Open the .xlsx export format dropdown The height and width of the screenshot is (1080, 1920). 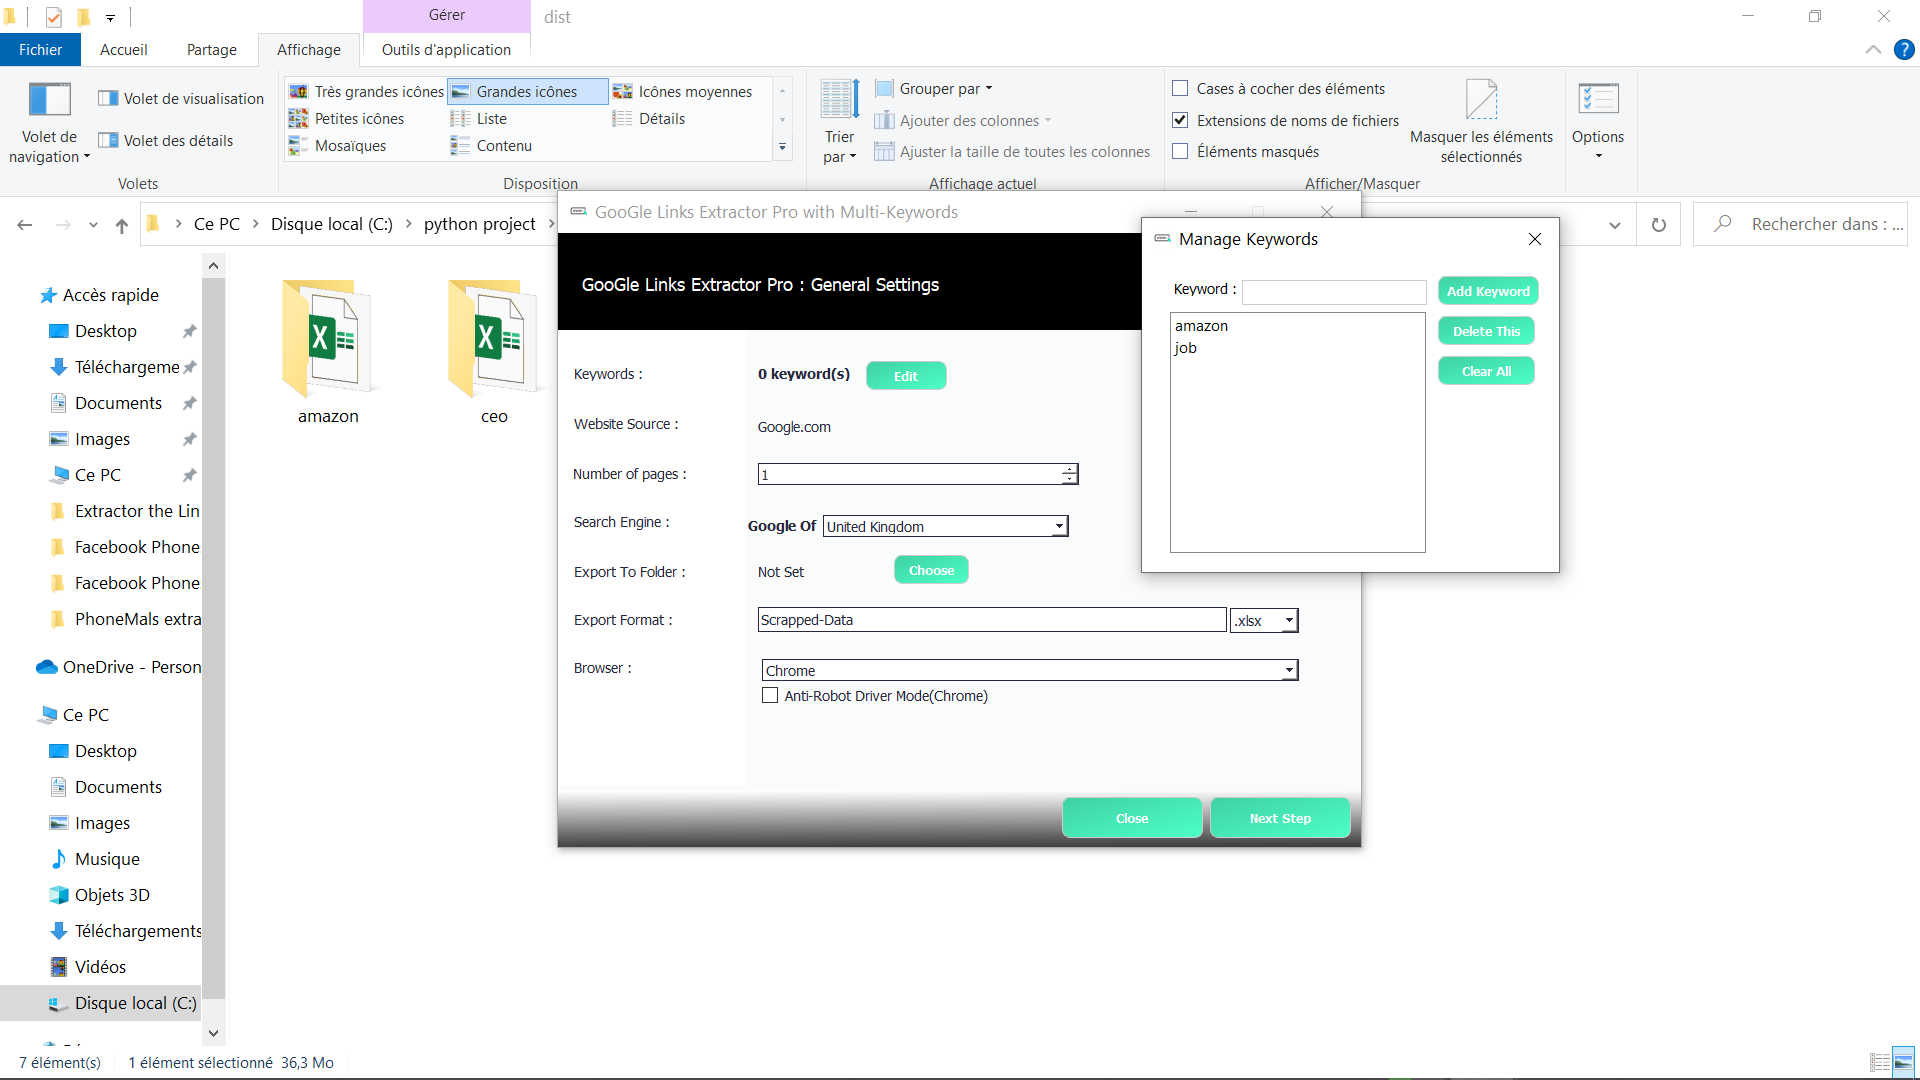(x=1288, y=620)
